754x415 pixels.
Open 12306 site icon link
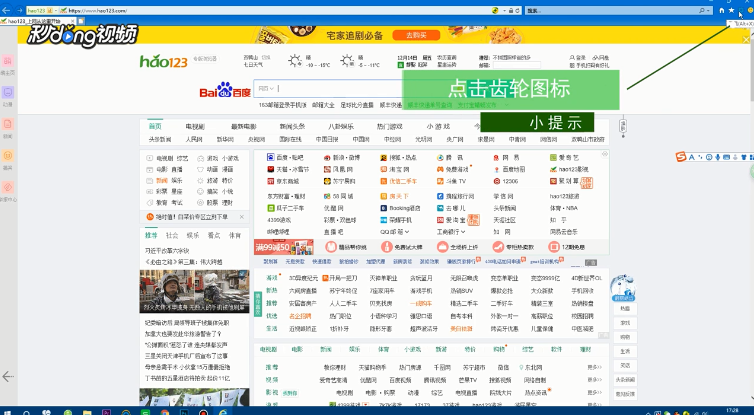tap(506, 181)
